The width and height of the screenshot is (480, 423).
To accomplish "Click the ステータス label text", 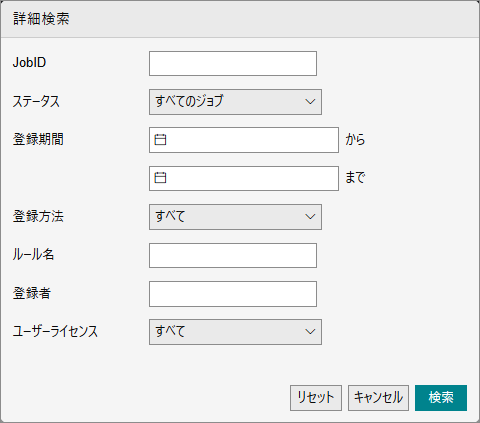I will [36, 101].
